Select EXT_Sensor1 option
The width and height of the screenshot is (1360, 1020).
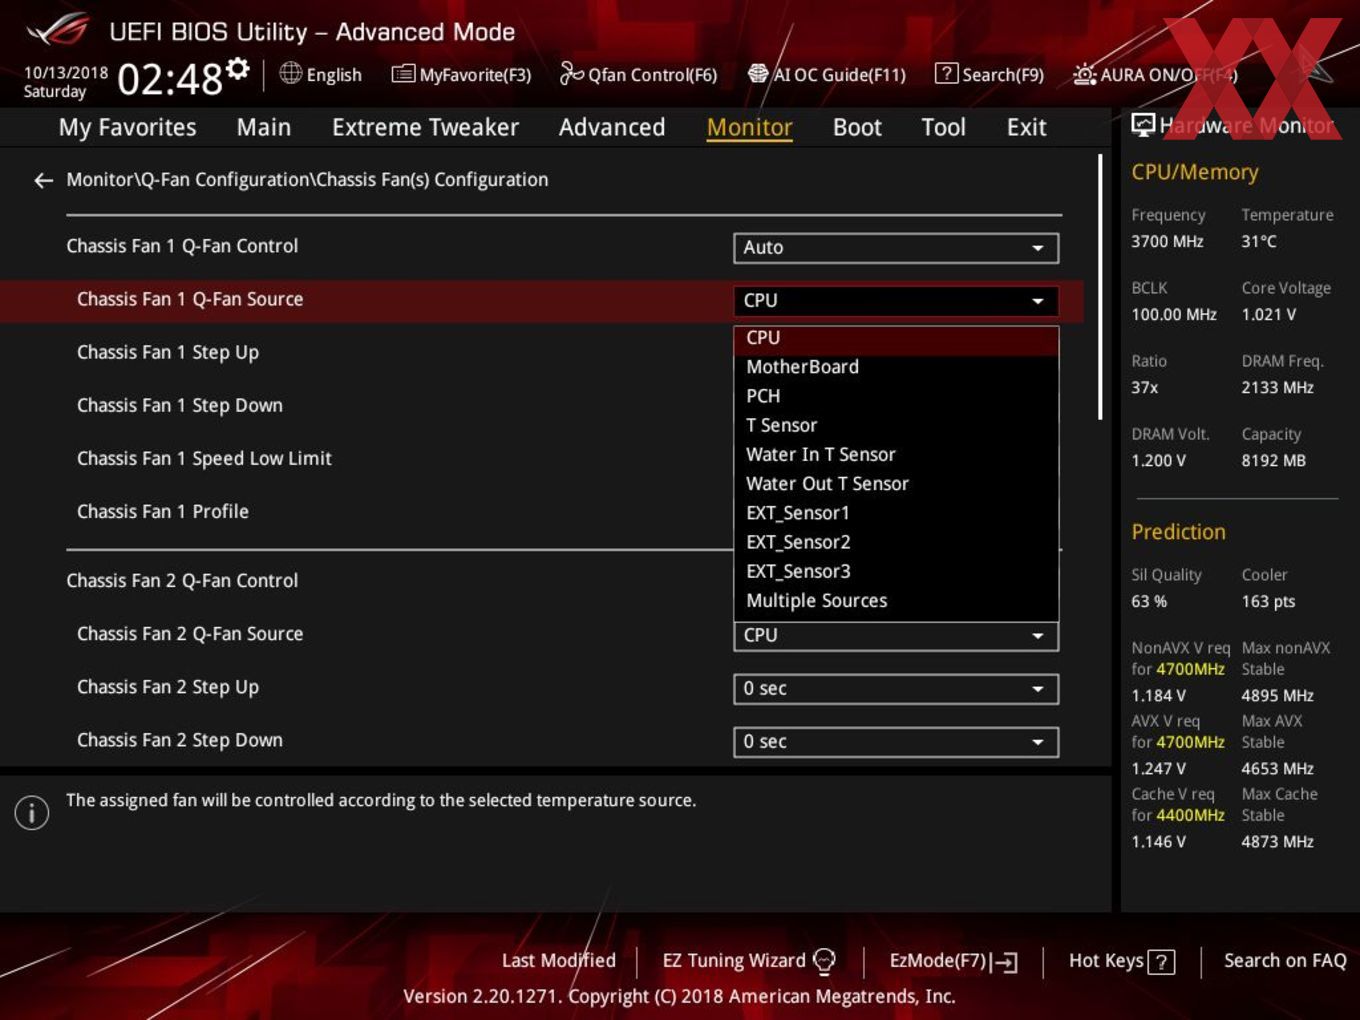[x=896, y=513]
